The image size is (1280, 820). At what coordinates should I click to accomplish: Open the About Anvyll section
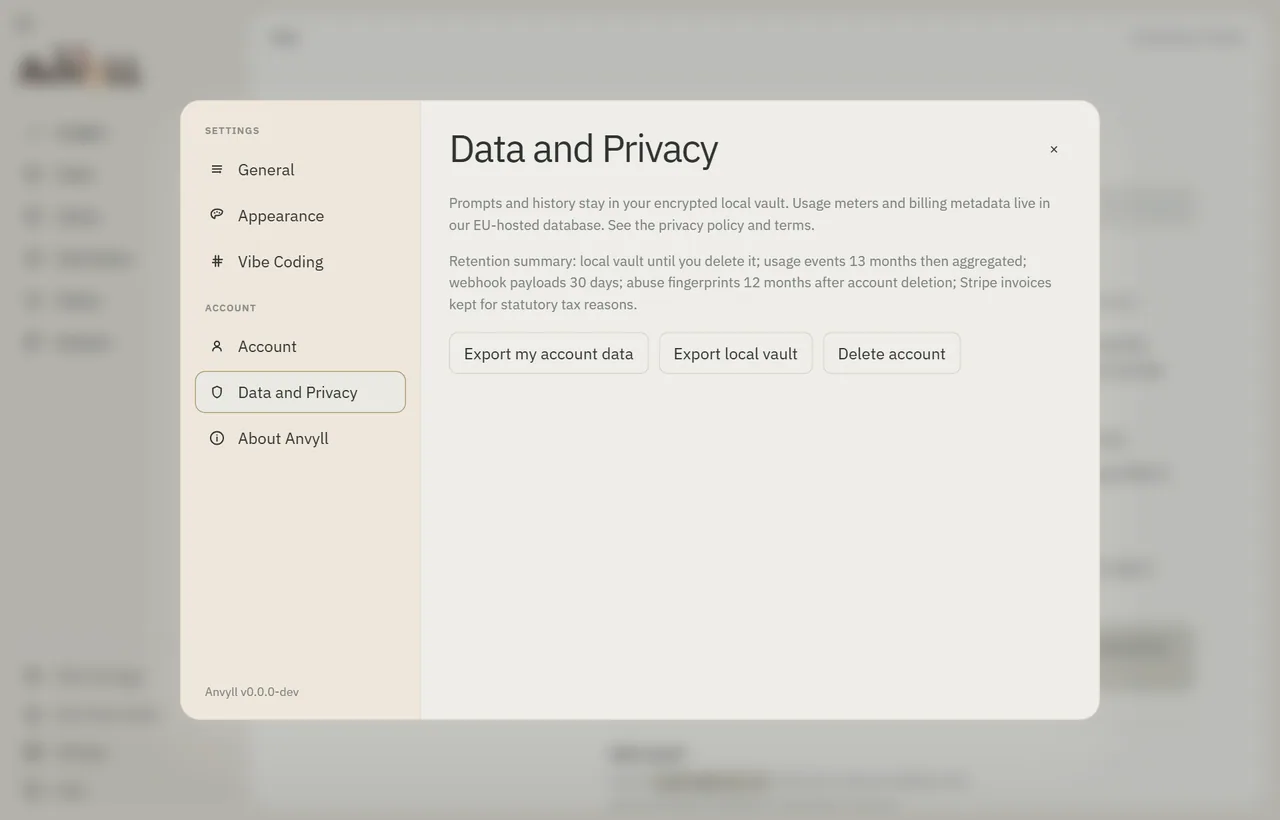point(300,438)
